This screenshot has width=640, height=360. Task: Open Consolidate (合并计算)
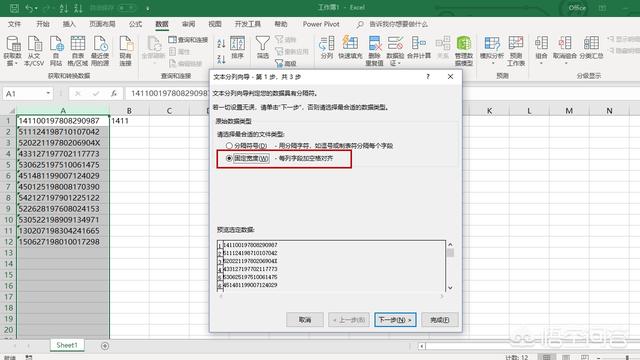point(419,47)
